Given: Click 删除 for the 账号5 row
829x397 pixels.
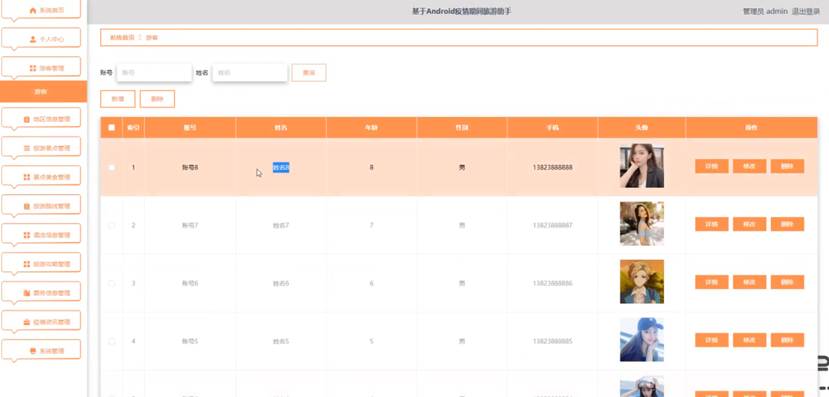Looking at the screenshot, I should 787,340.
